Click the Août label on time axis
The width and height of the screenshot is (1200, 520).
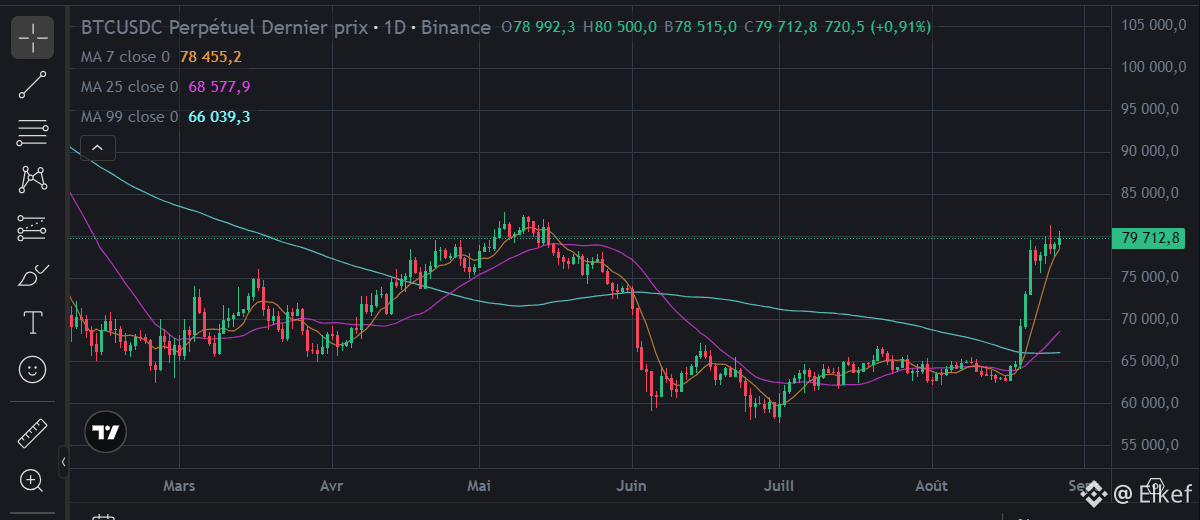point(932,486)
